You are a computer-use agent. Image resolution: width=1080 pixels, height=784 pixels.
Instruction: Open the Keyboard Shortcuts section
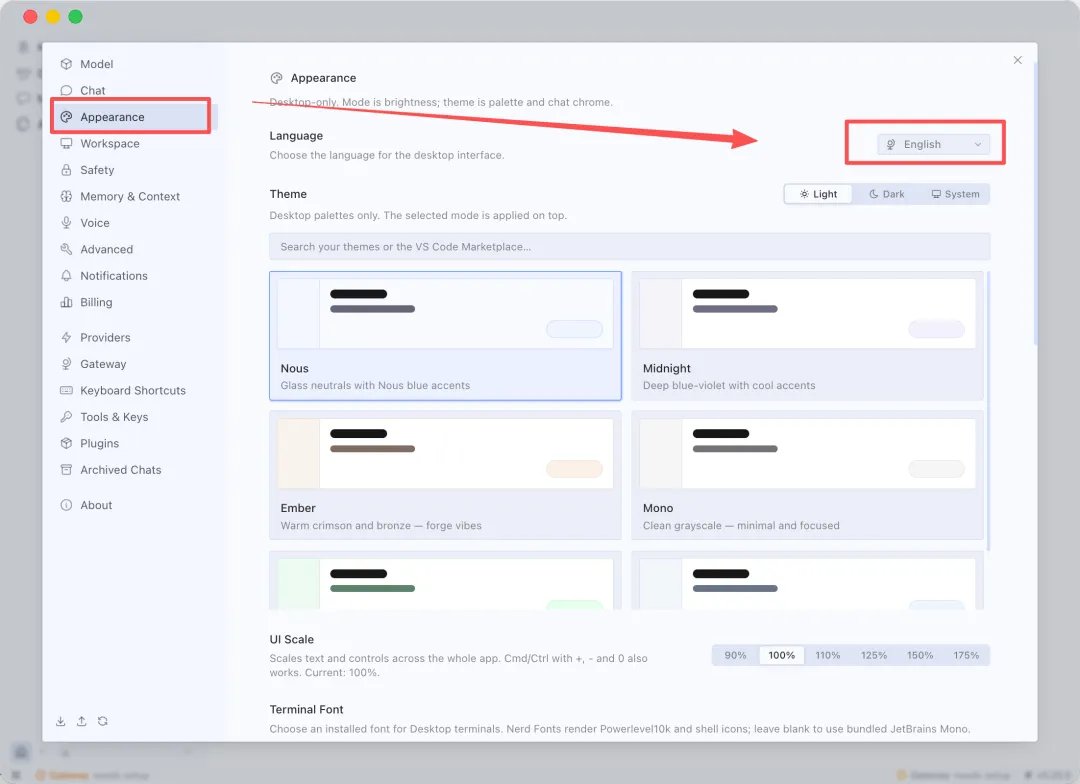point(134,391)
